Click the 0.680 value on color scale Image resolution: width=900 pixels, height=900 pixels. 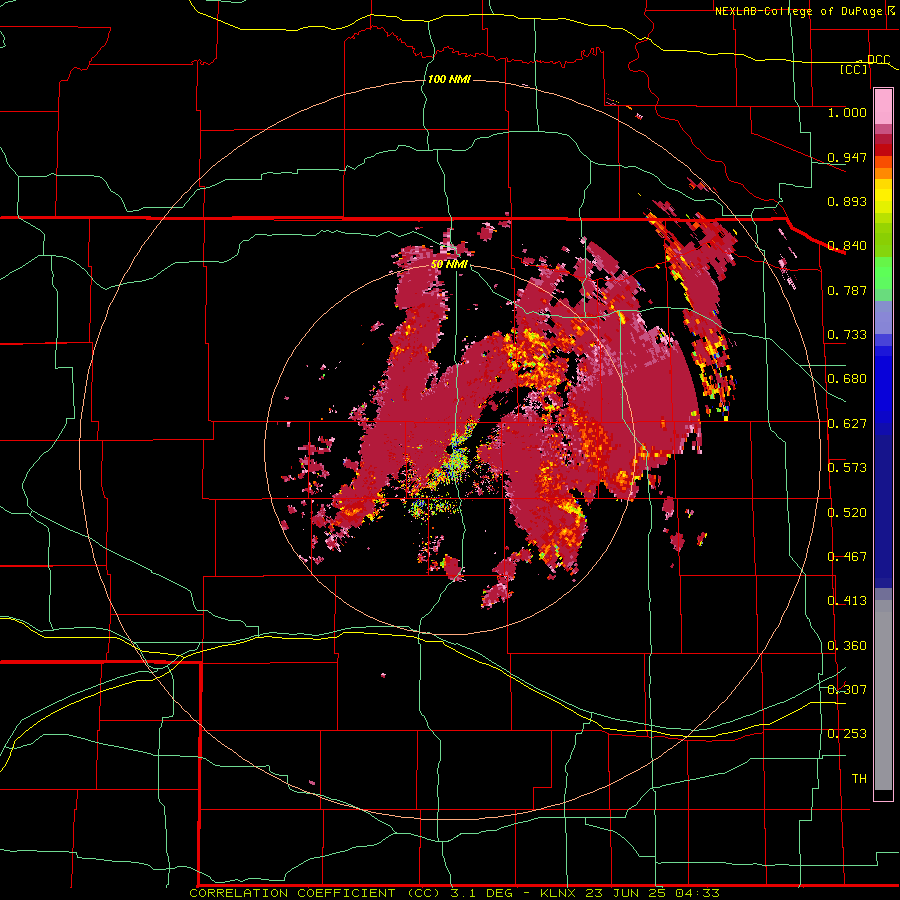[x=847, y=379]
